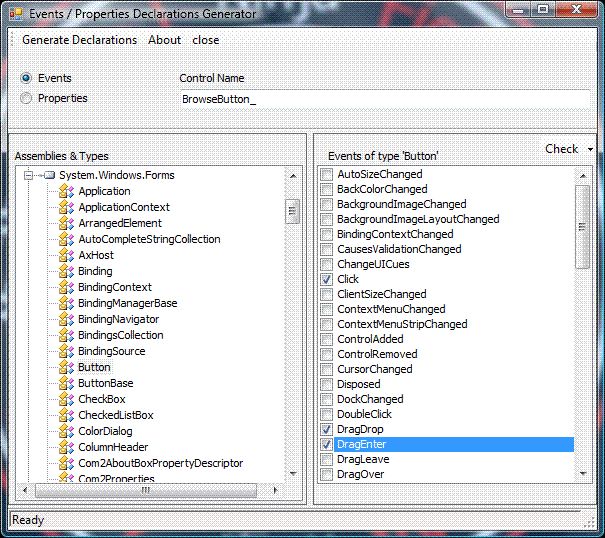Click the ColorDialog type icon
Viewport: 605px width, 538px height.
pos(66,431)
